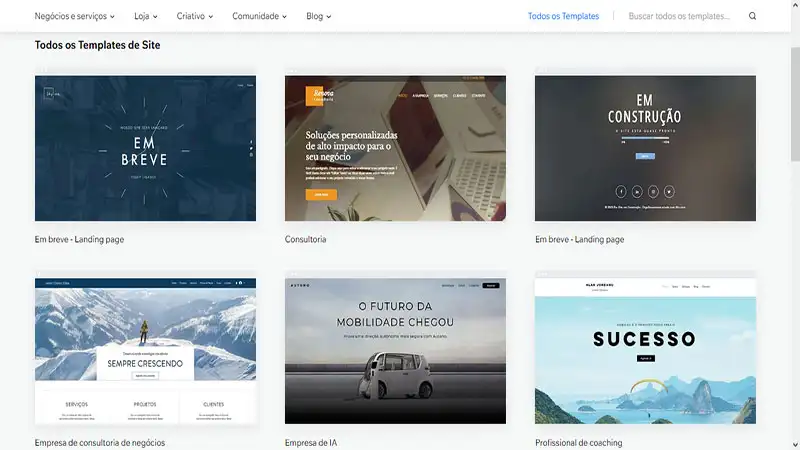Select the Em Construção template thumbnail
The width and height of the screenshot is (800, 450).
[645, 148]
